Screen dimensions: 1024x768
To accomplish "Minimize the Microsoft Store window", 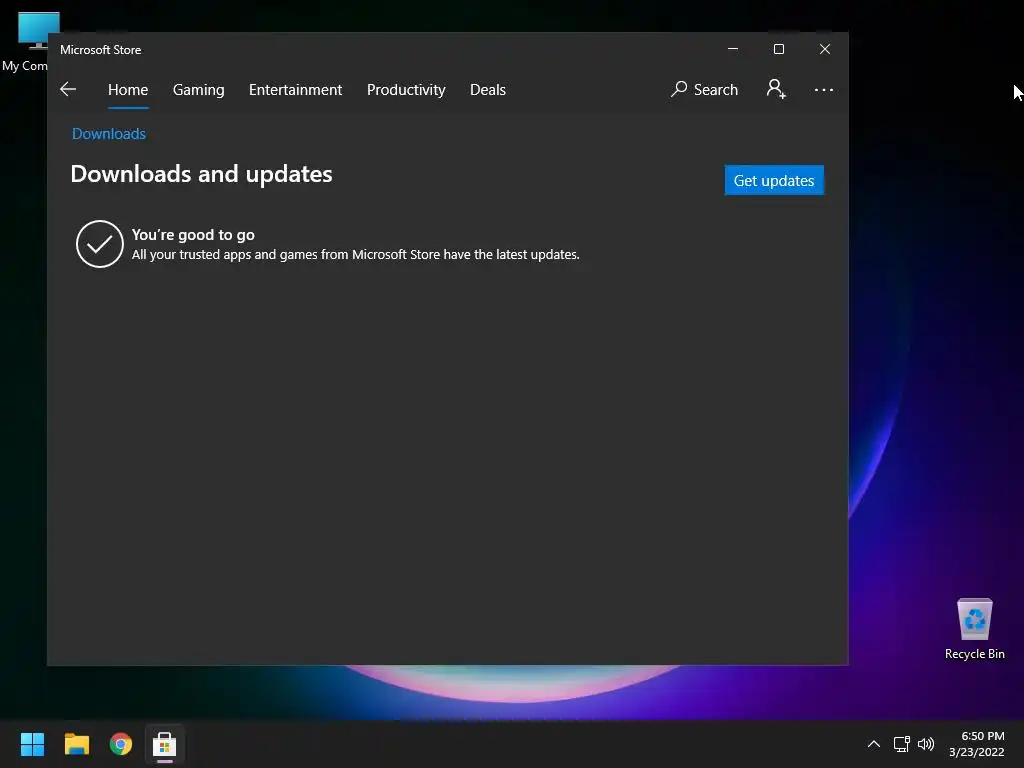I will 733,49.
